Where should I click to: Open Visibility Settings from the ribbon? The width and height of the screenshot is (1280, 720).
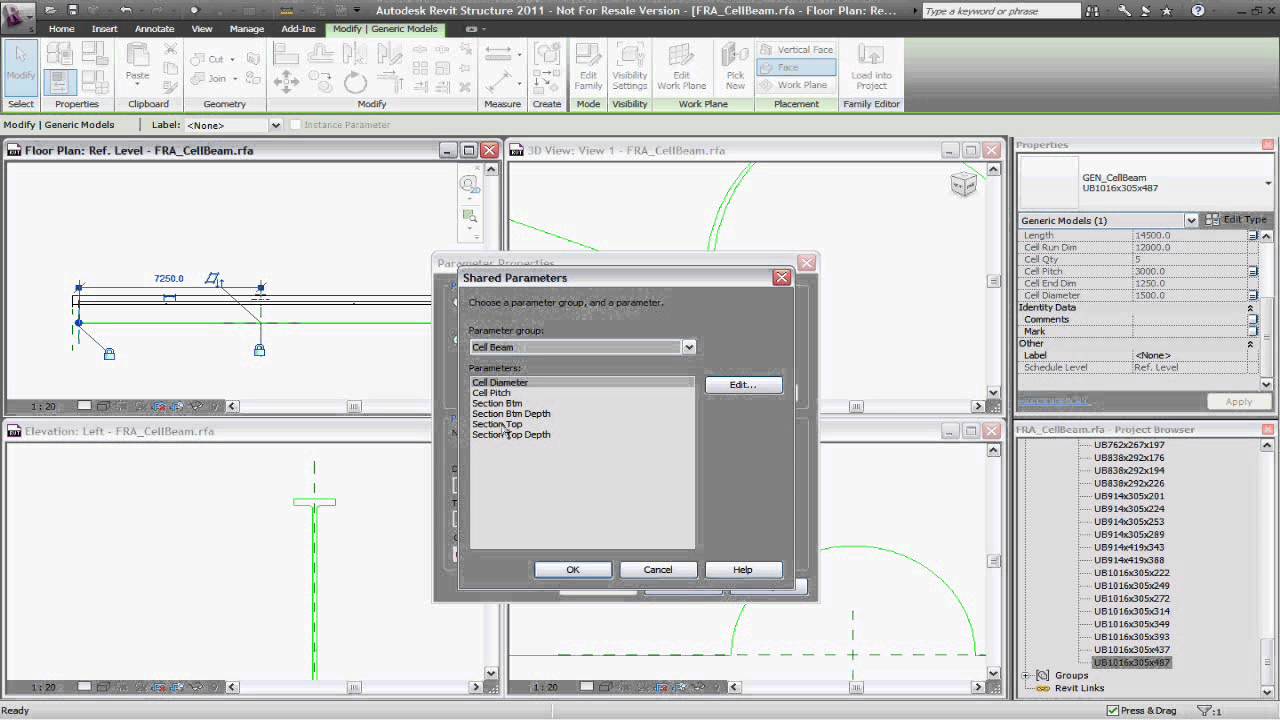pyautogui.click(x=630, y=66)
